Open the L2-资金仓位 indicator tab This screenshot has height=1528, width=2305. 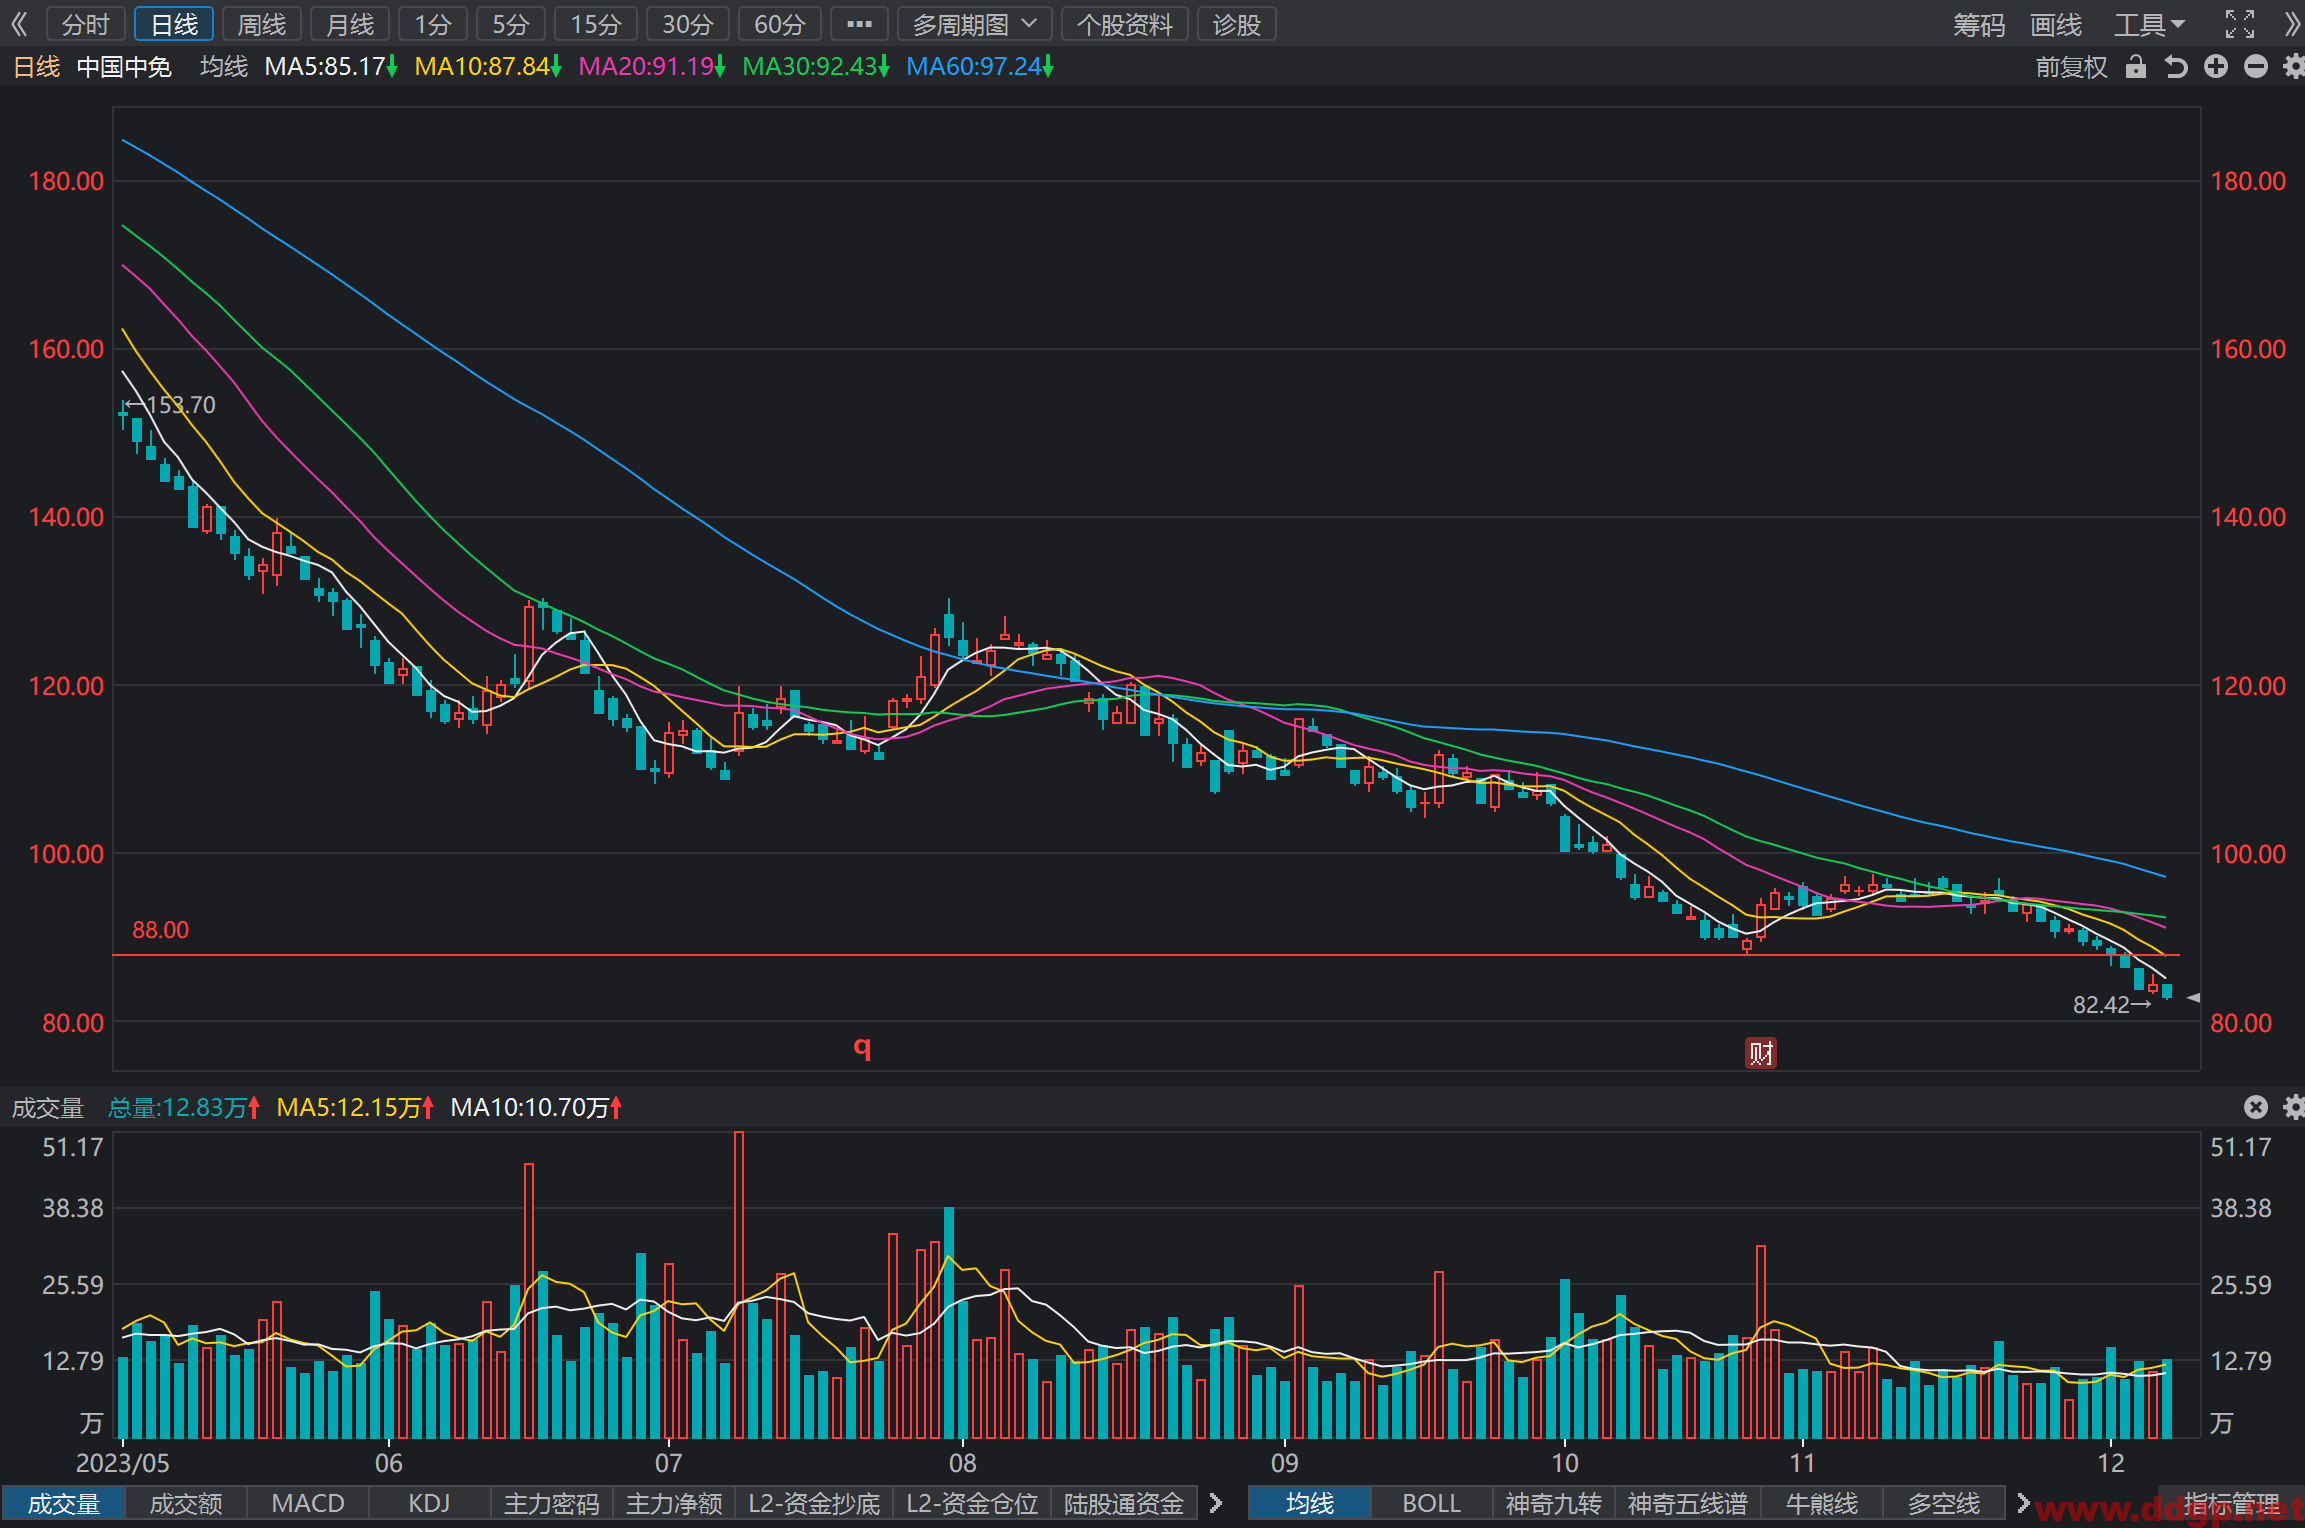tap(972, 1503)
